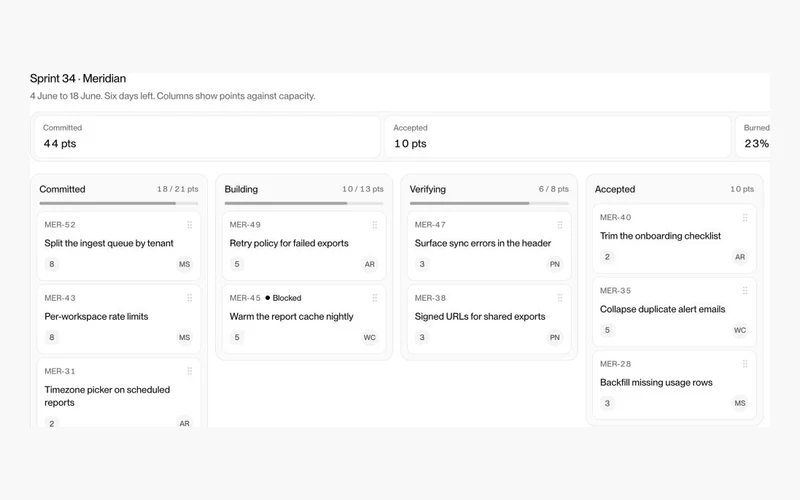Open card Warm the report cache nightly

coord(304,319)
